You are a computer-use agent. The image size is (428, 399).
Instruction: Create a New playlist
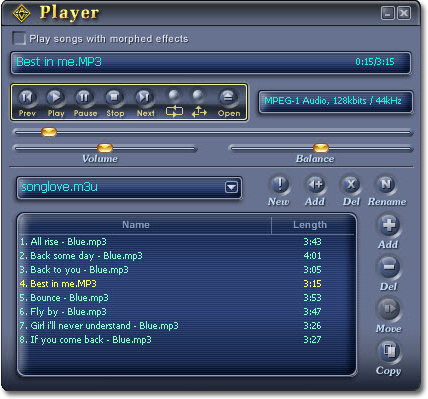click(x=279, y=184)
